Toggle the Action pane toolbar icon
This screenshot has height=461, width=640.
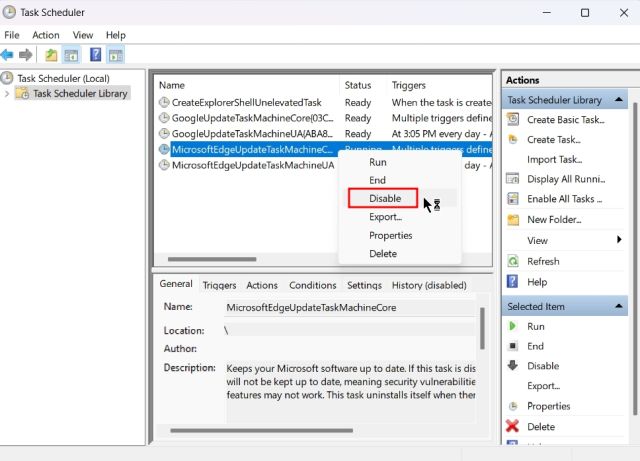[x=116, y=55]
